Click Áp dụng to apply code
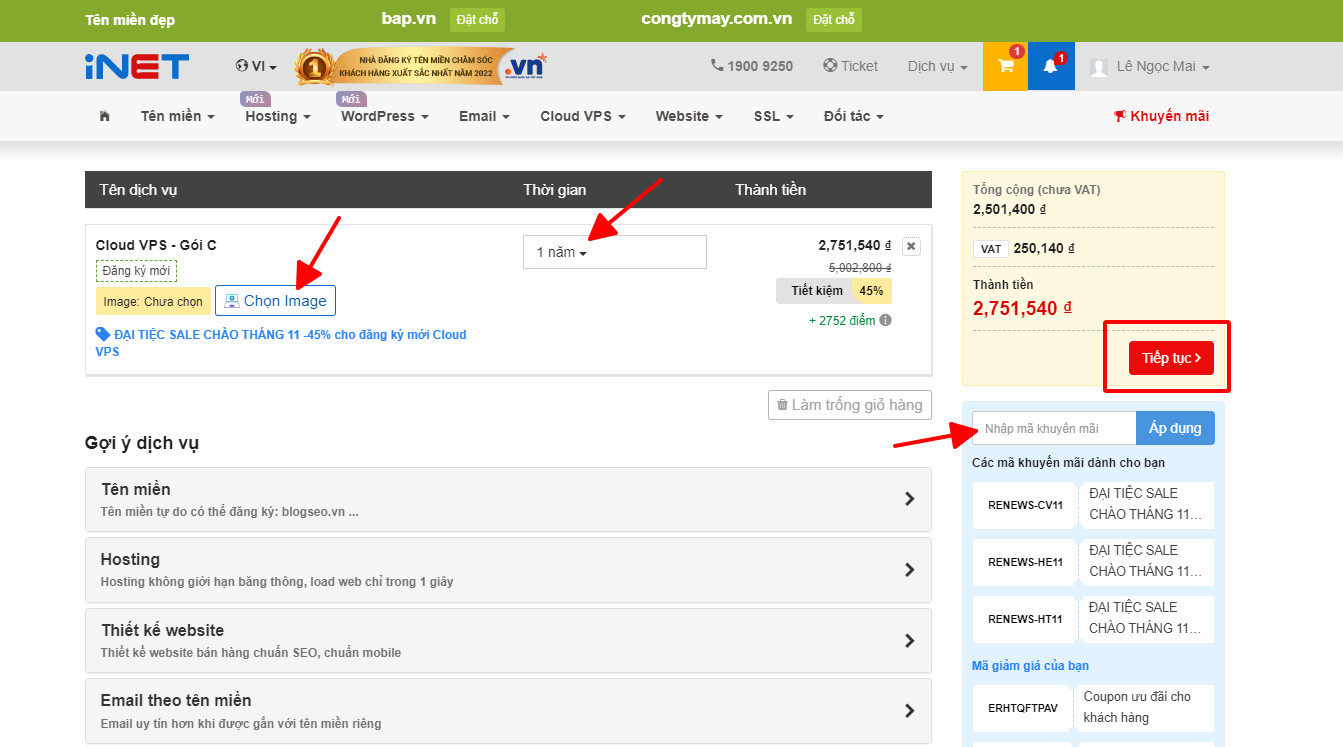Screen dimensions: 1343x747 (x=1175, y=428)
